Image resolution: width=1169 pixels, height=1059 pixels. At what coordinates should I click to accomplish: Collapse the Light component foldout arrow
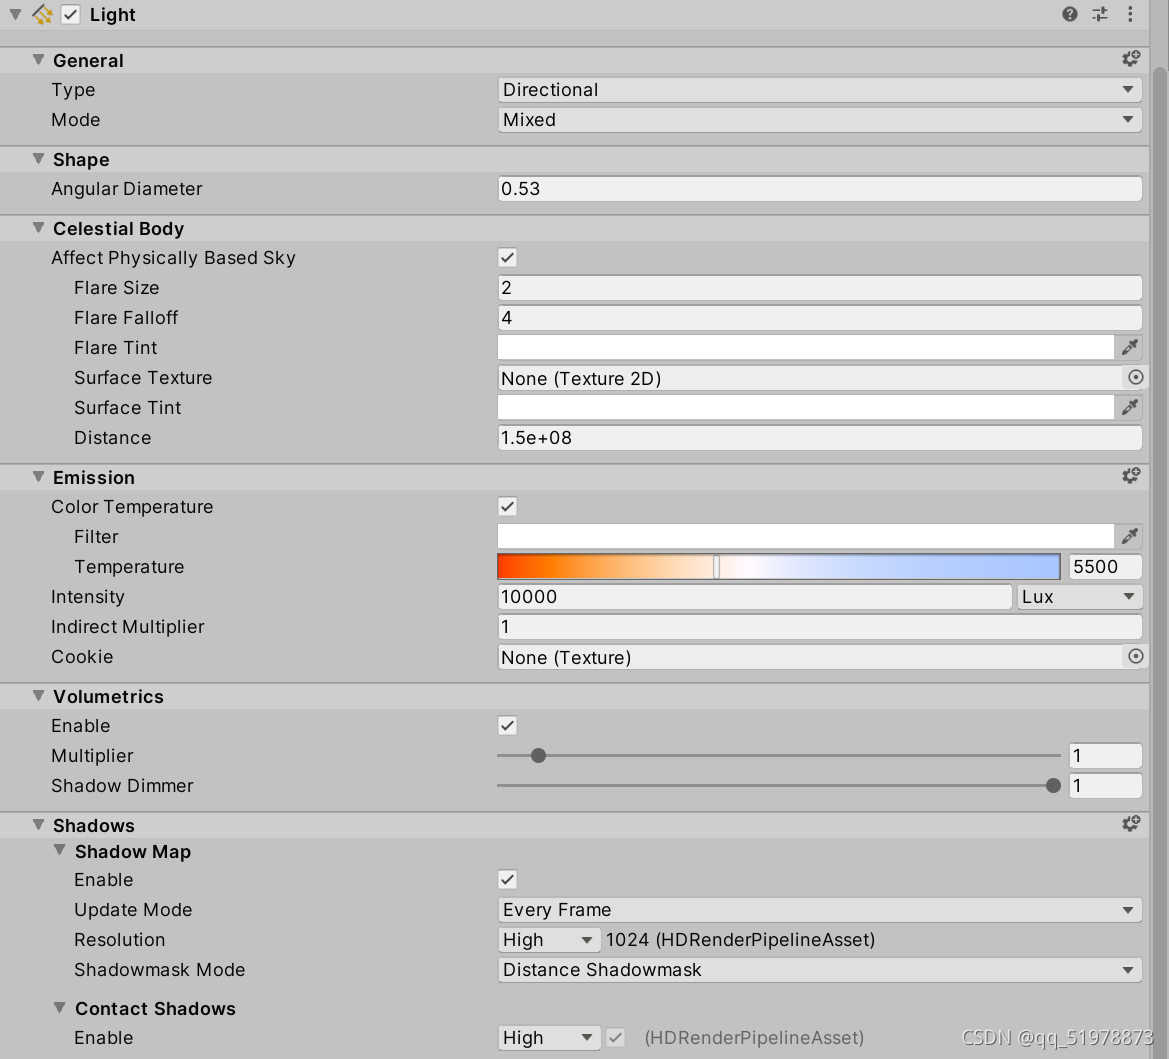click(x=15, y=14)
